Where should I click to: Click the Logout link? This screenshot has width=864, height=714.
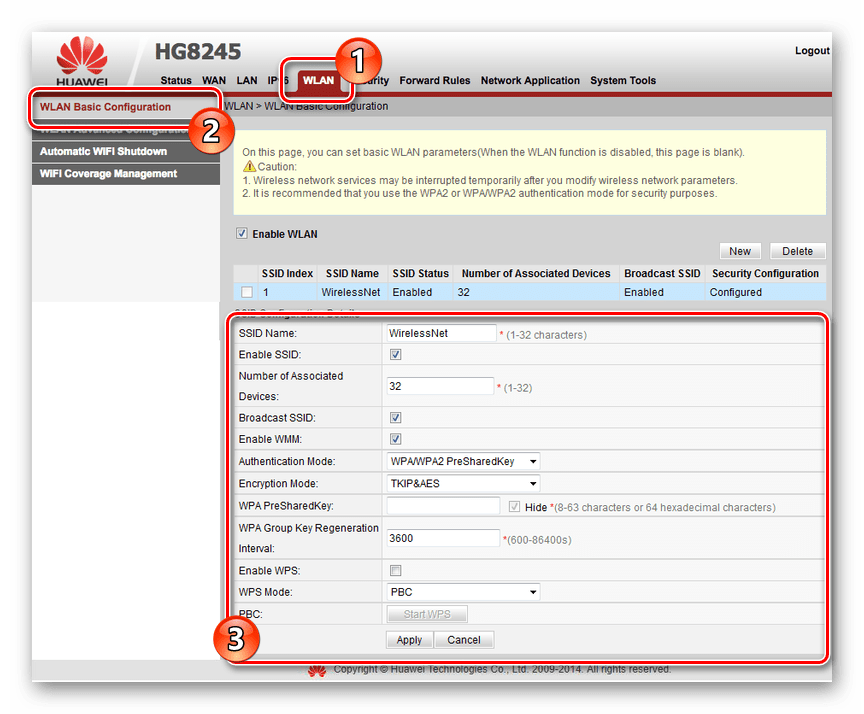[x=812, y=51]
